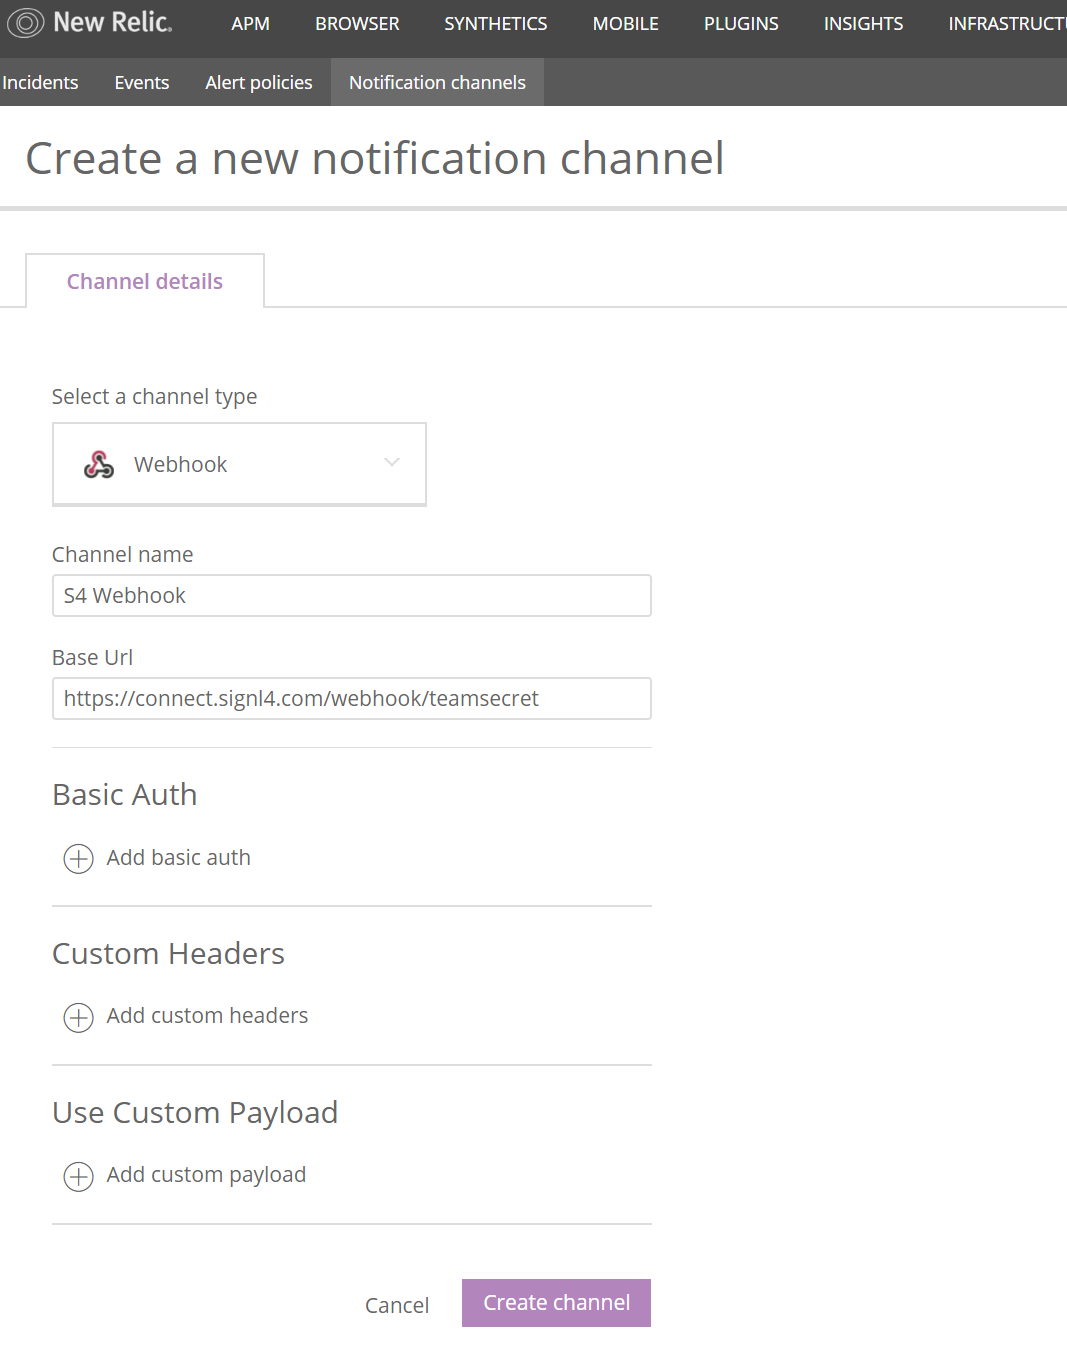
Task: Click the Add custom headers link
Action: pyautogui.click(x=207, y=1016)
